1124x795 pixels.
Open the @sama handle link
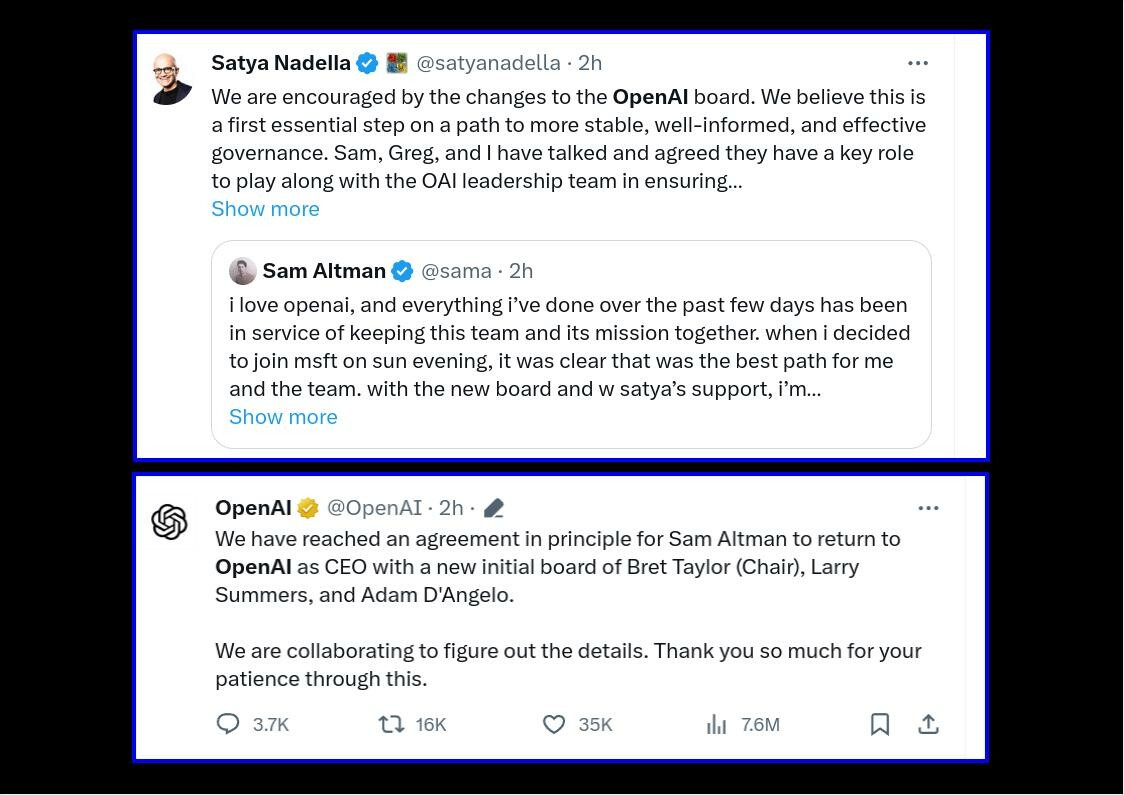(x=456, y=271)
